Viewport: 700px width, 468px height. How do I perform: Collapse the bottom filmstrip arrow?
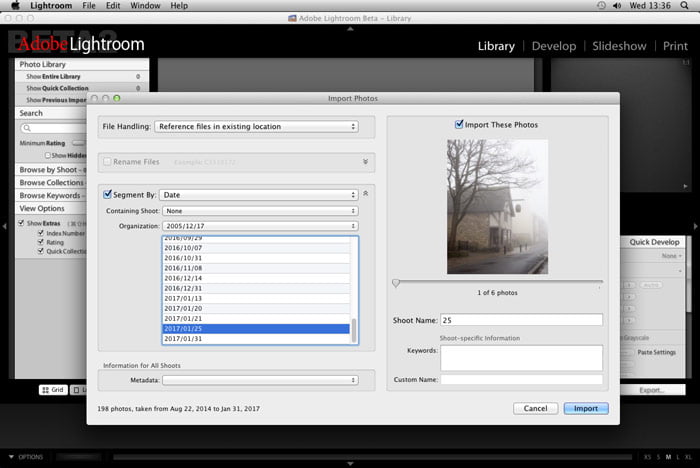(350, 464)
